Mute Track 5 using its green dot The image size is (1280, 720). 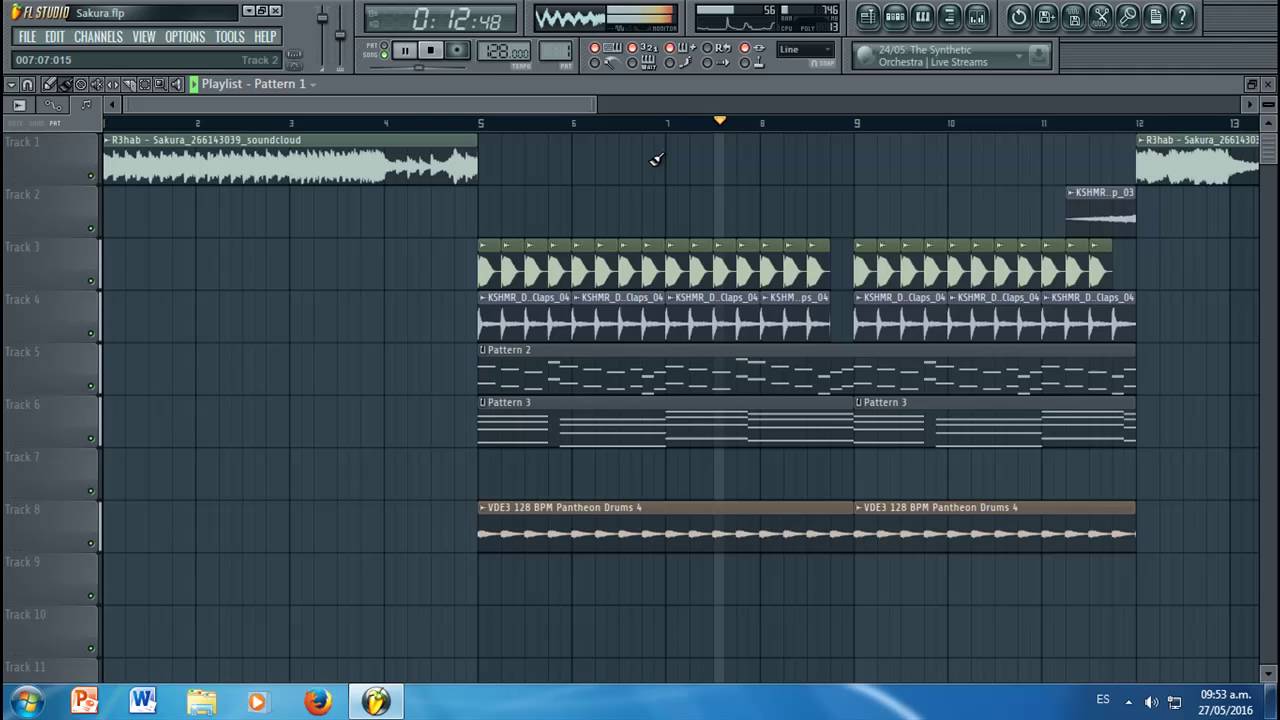[x=91, y=386]
